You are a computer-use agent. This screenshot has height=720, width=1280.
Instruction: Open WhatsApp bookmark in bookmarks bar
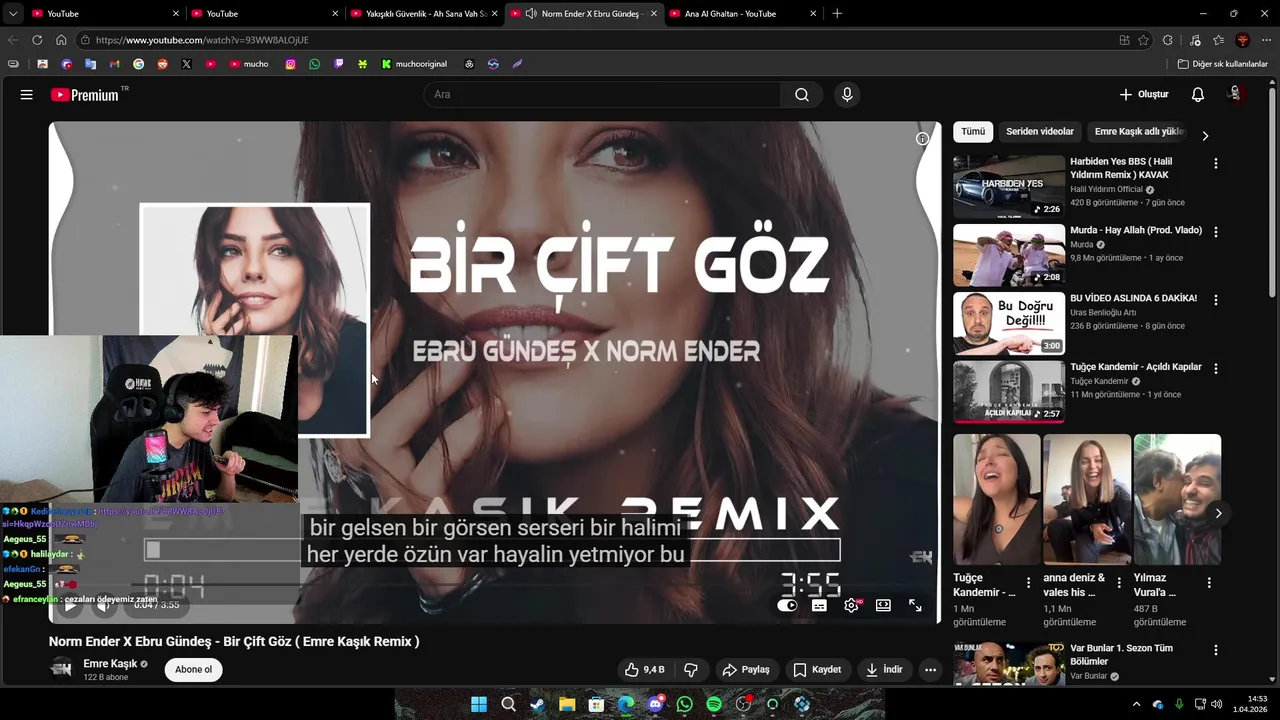(315, 64)
